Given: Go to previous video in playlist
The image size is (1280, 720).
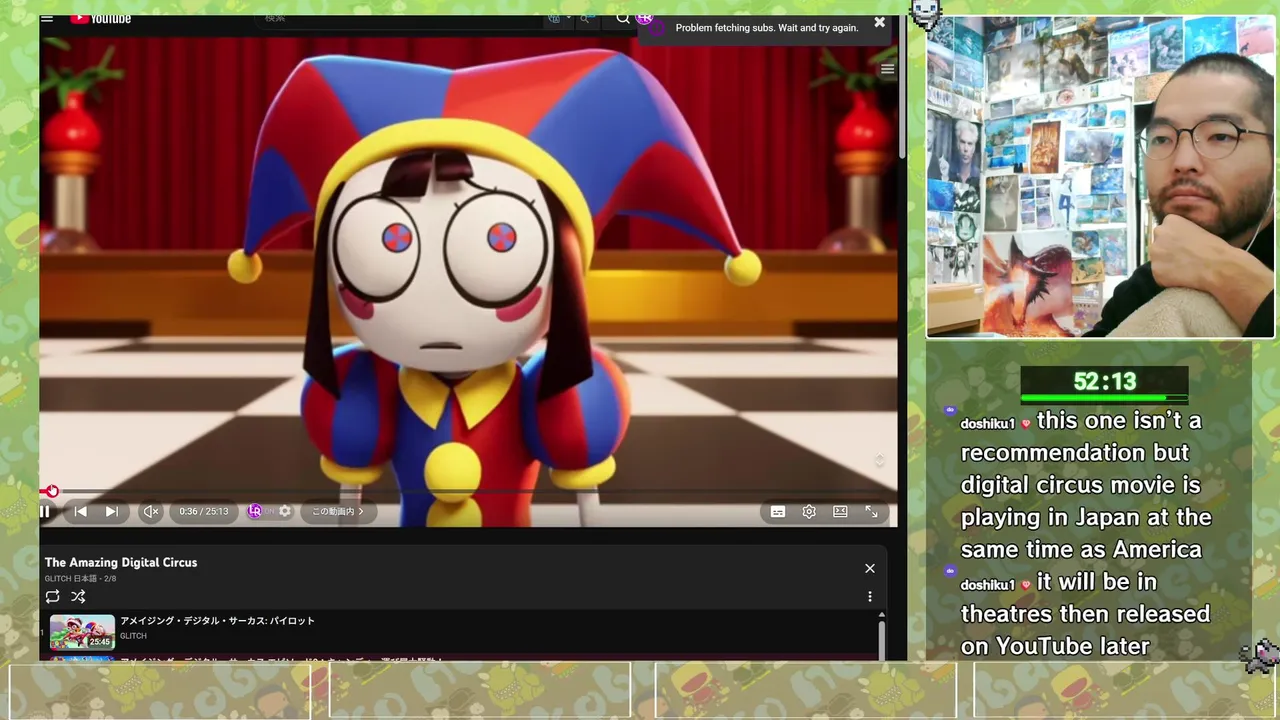Looking at the screenshot, I should [81, 512].
